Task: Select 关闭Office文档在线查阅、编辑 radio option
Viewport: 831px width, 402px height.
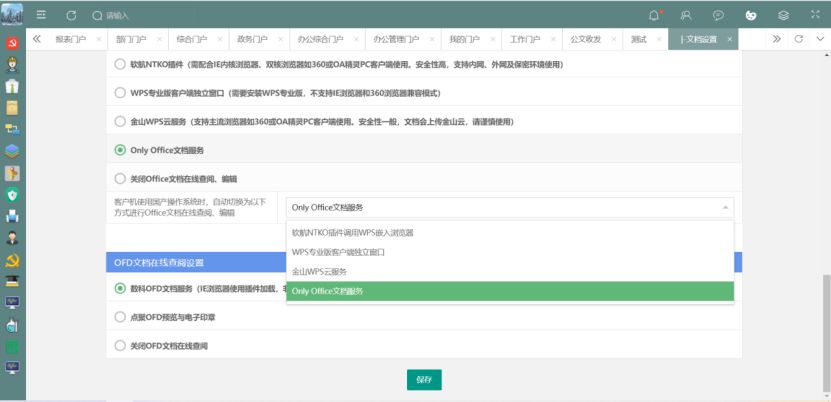Action: click(x=120, y=178)
